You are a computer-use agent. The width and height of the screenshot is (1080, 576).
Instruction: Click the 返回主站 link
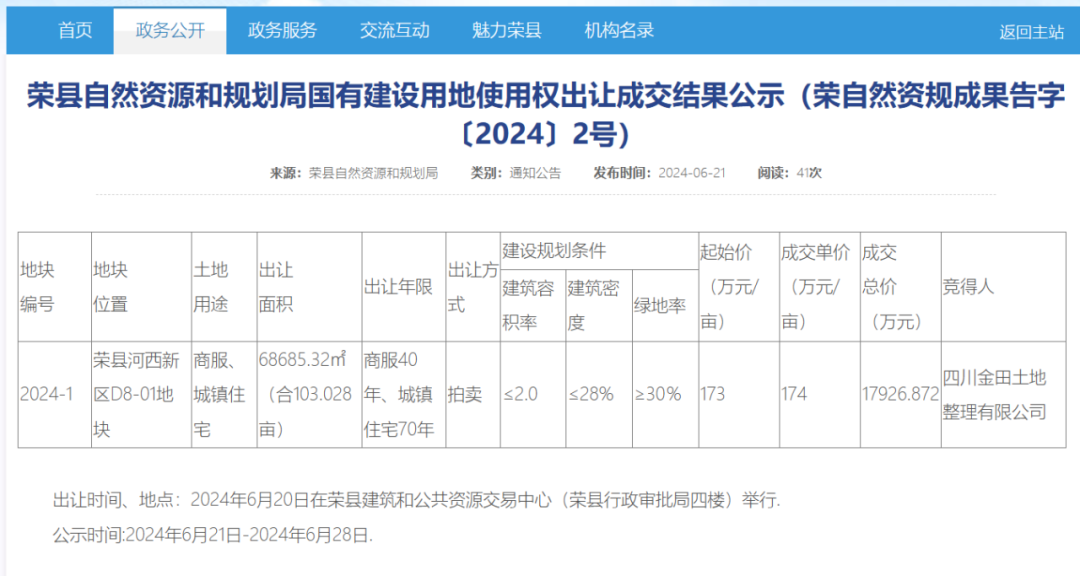(1031, 32)
